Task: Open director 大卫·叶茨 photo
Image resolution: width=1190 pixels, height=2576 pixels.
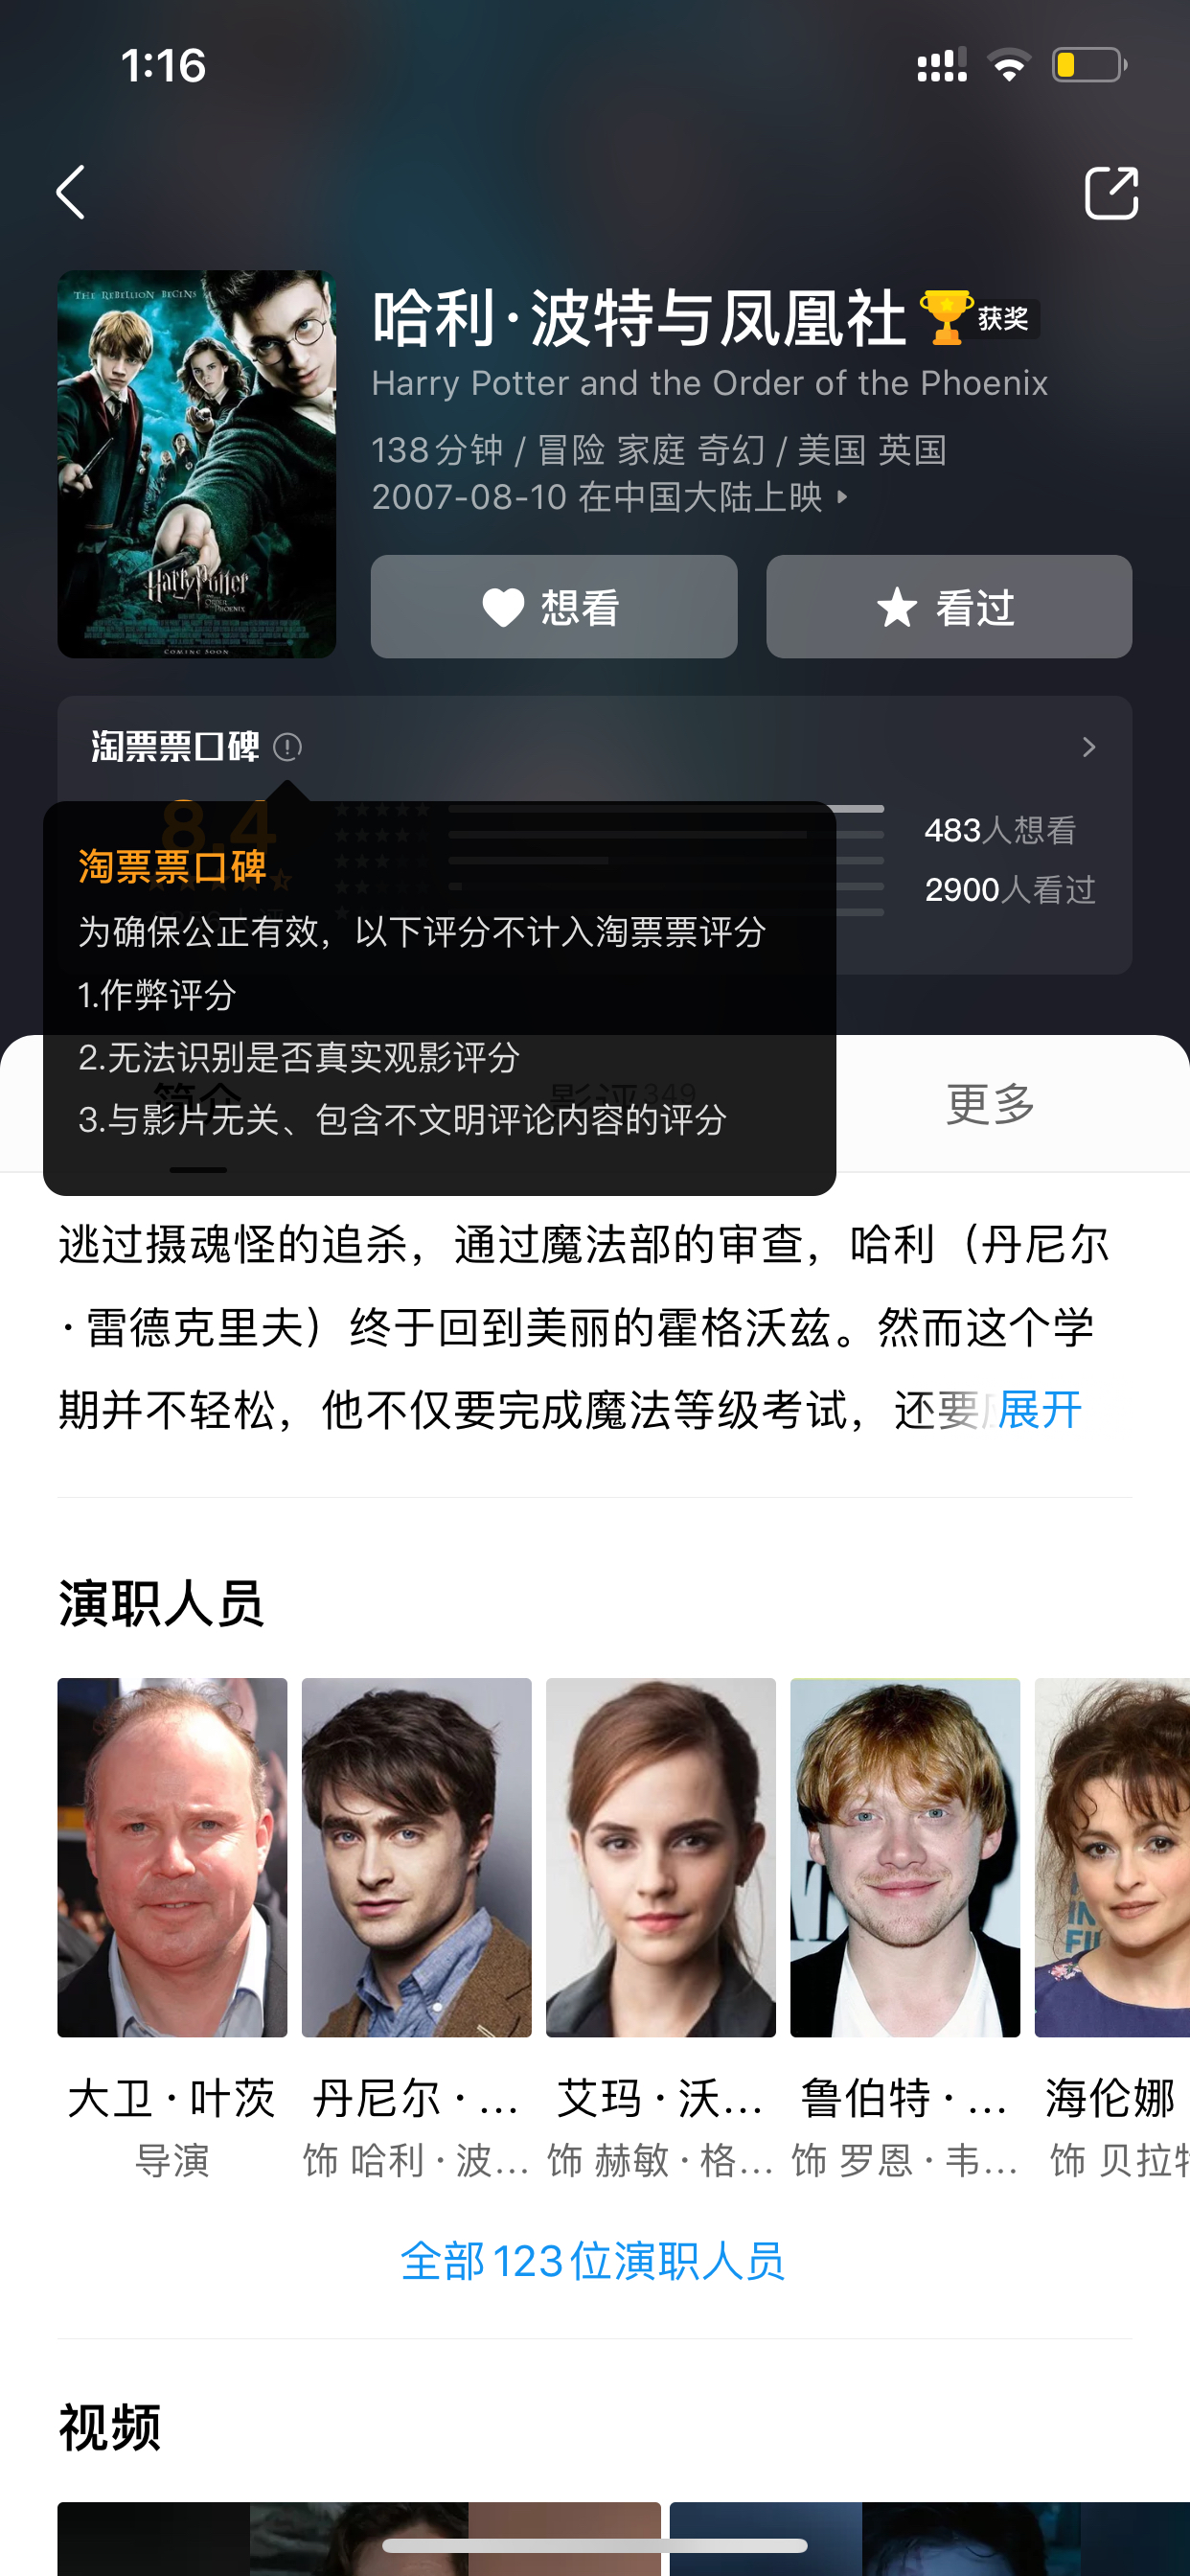Action: [x=172, y=1857]
